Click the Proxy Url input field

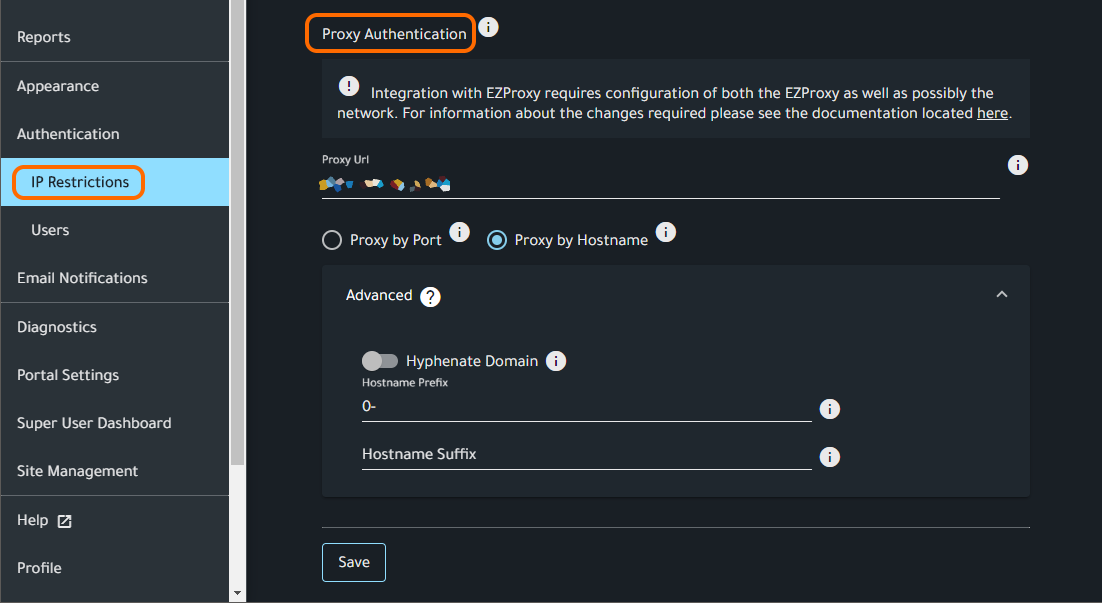point(660,184)
